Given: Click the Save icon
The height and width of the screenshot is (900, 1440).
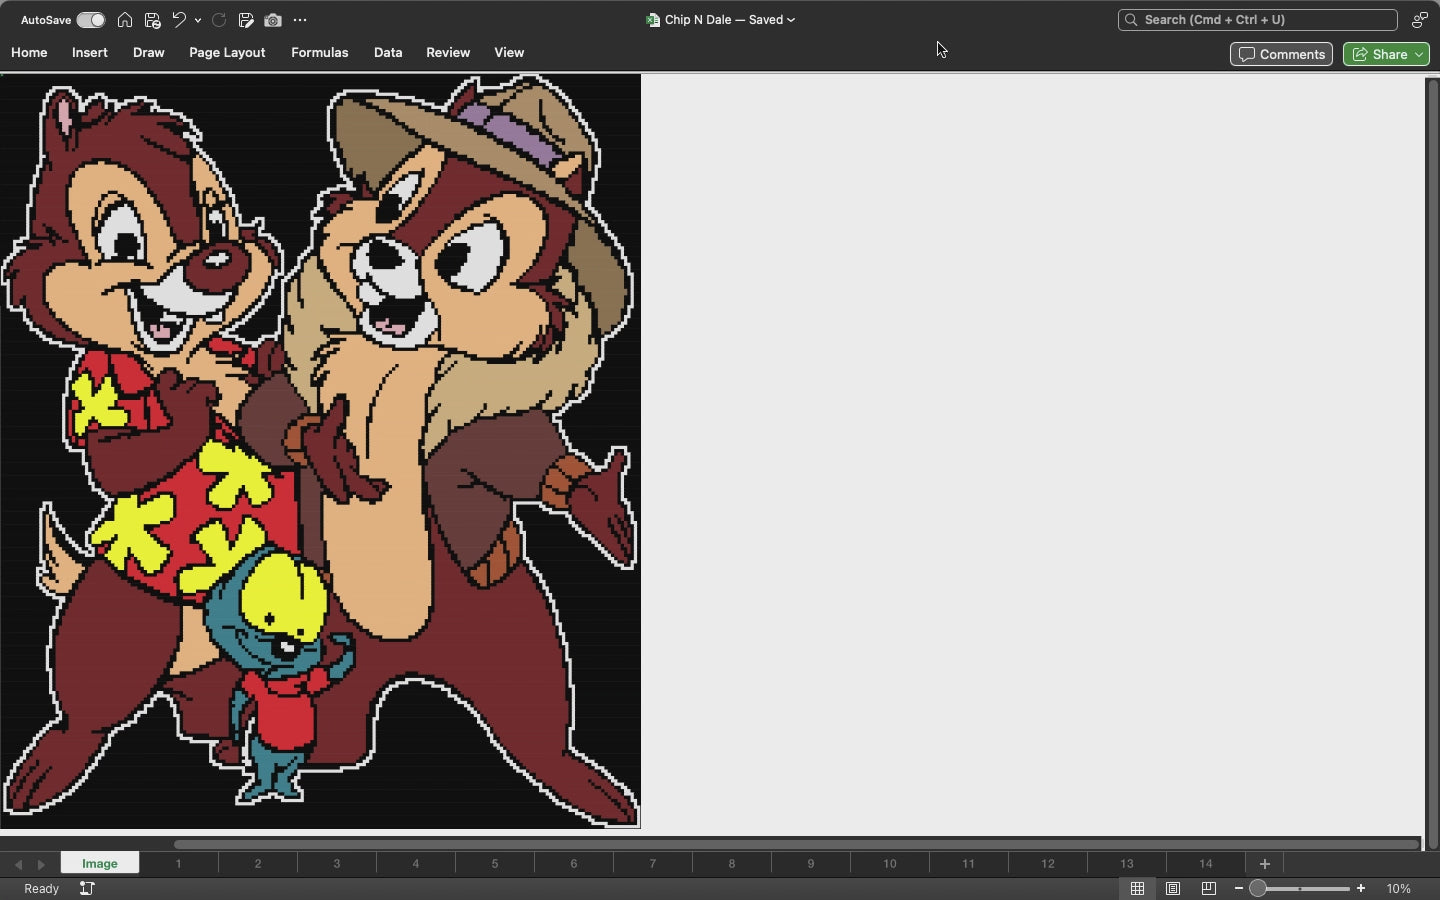Looking at the screenshot, I should (152, 20).
